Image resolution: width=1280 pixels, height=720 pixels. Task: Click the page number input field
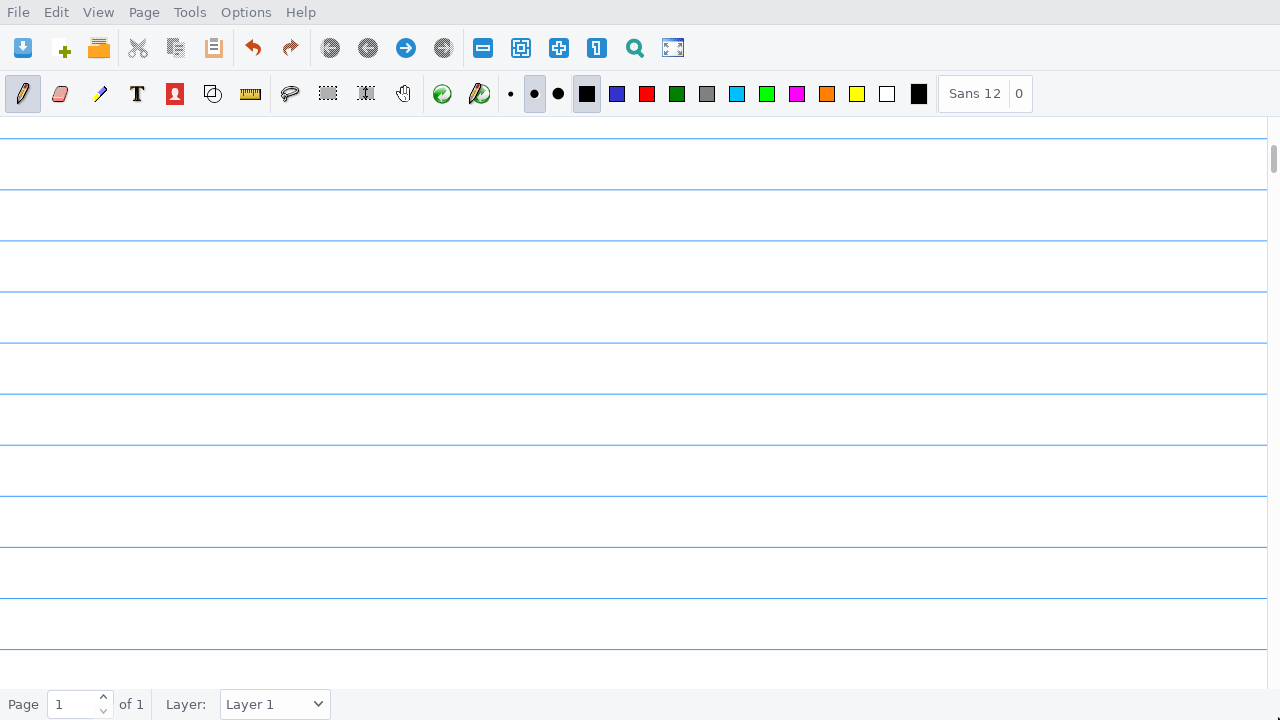[71, 704]
